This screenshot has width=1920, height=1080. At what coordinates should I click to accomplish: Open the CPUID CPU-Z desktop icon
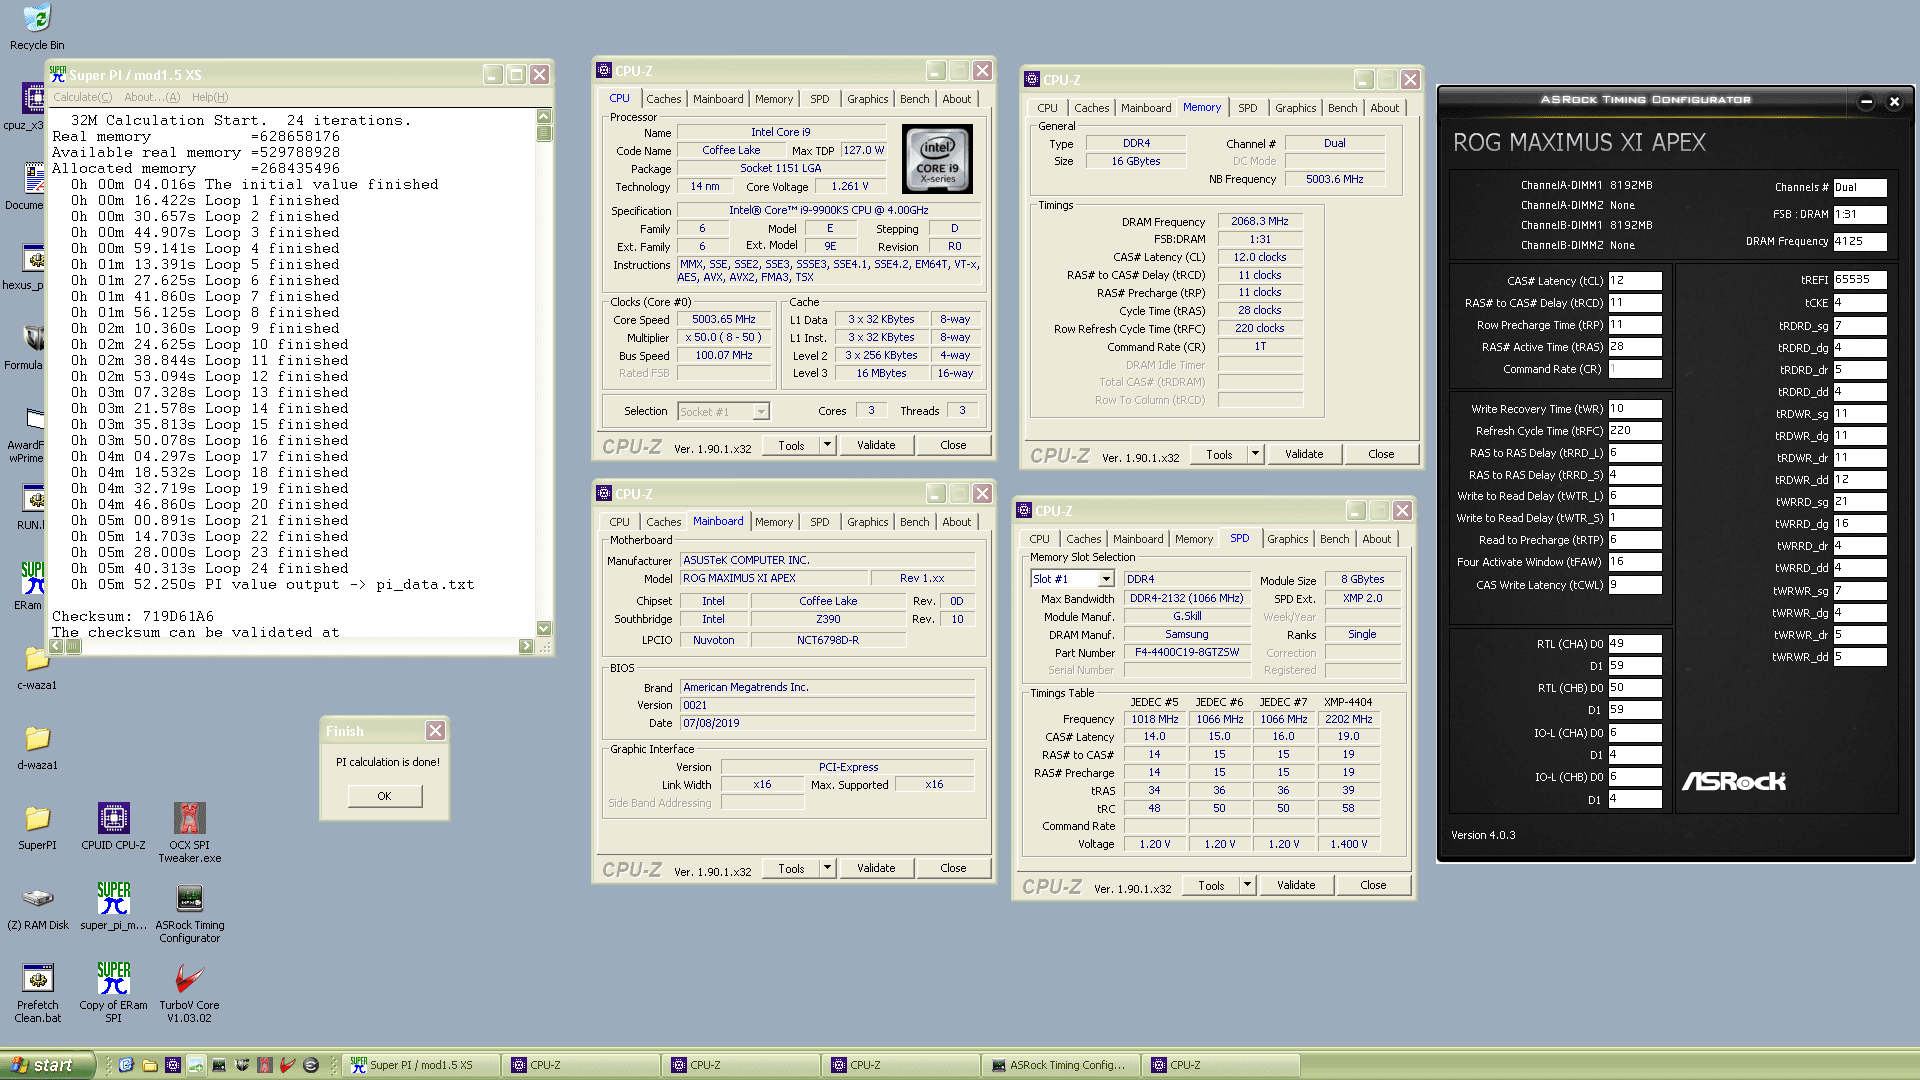pos(113,819)
